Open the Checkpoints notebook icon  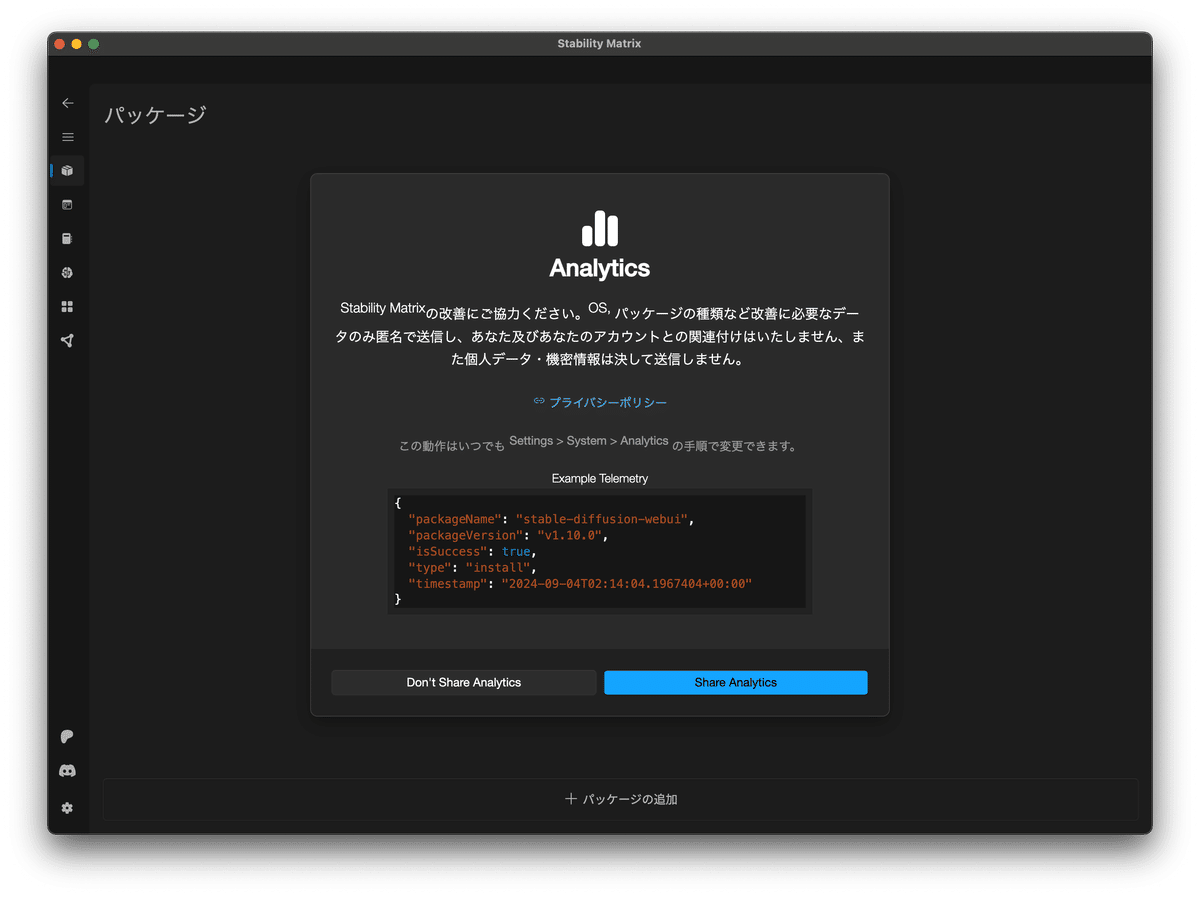coord(67,239)
